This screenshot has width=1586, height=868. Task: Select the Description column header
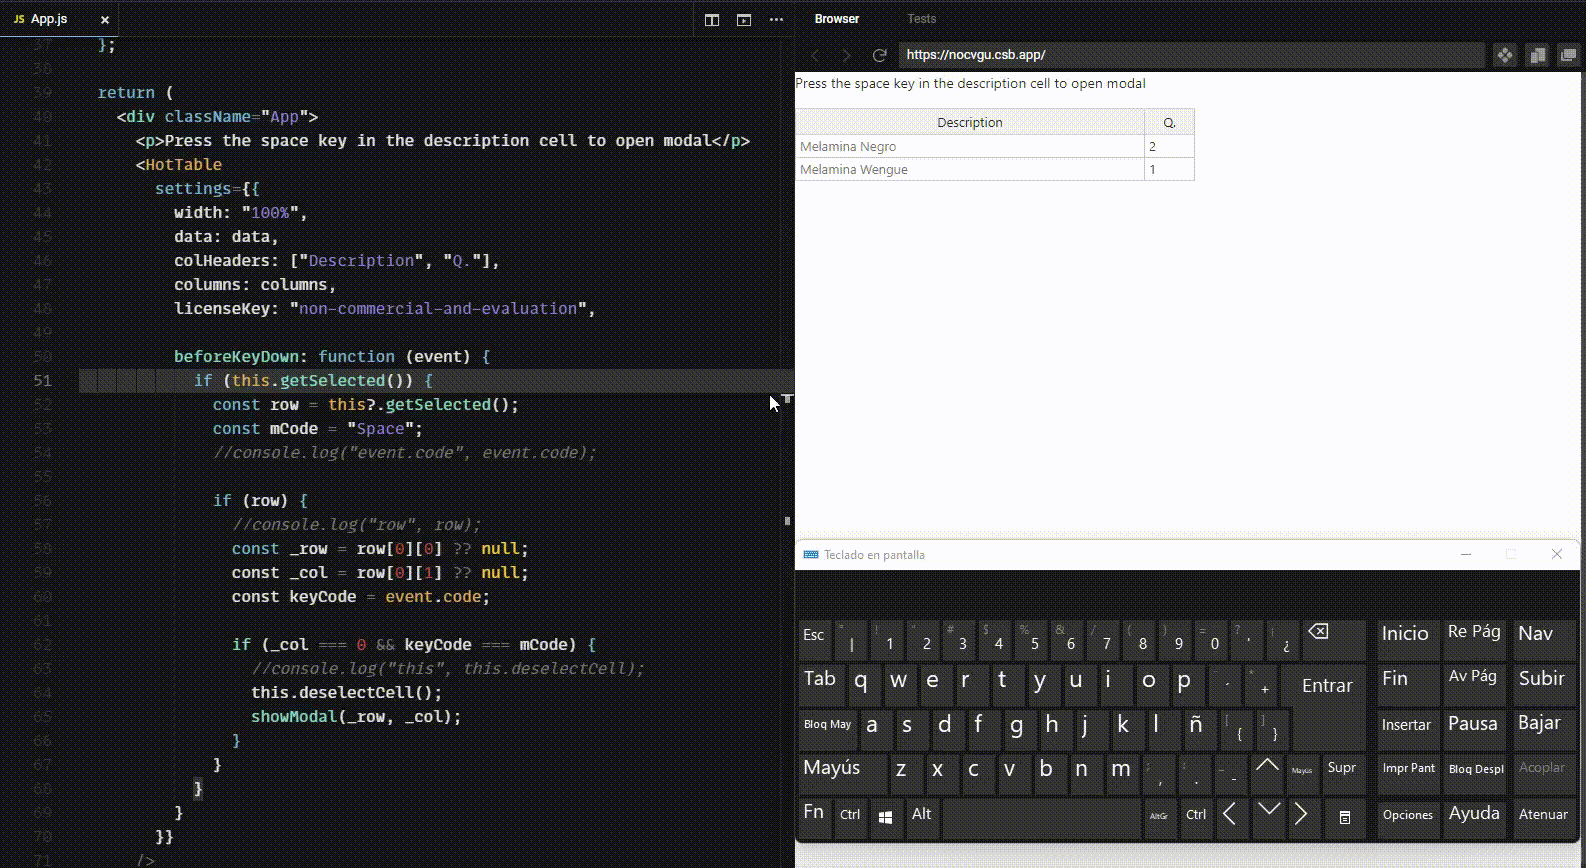click(x=970, y=122)
